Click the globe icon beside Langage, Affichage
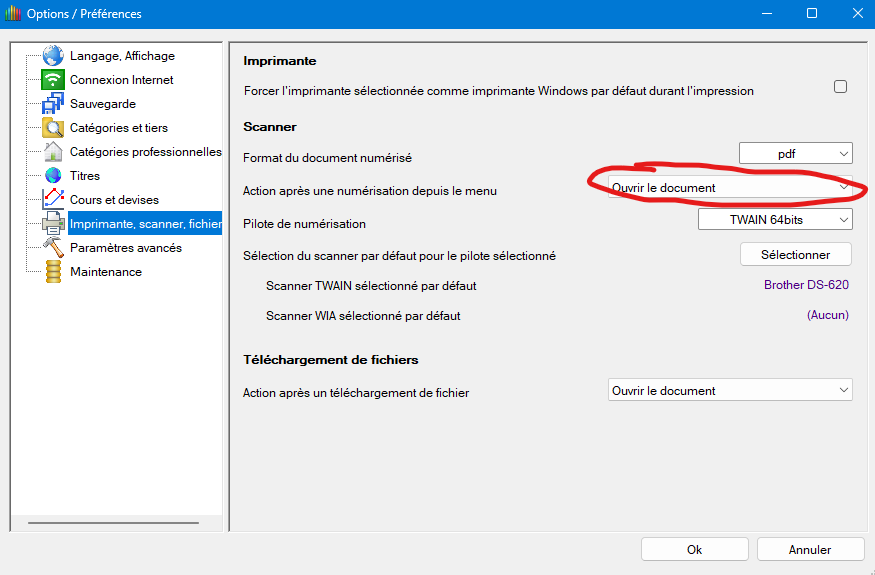Viewport: 875px width, 575px height. click(x=53, y=56)
